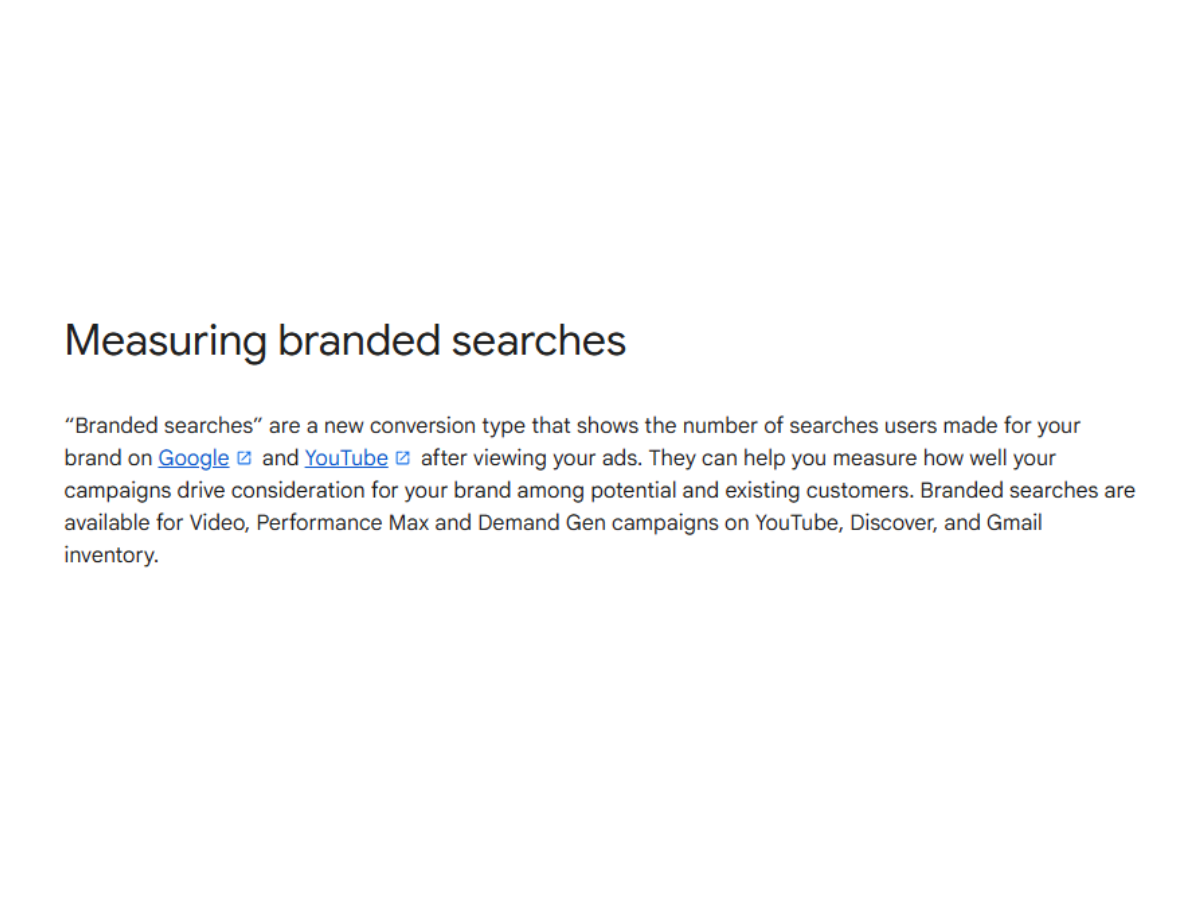Click 'available for' starting the fourth line

click(124, 523)
